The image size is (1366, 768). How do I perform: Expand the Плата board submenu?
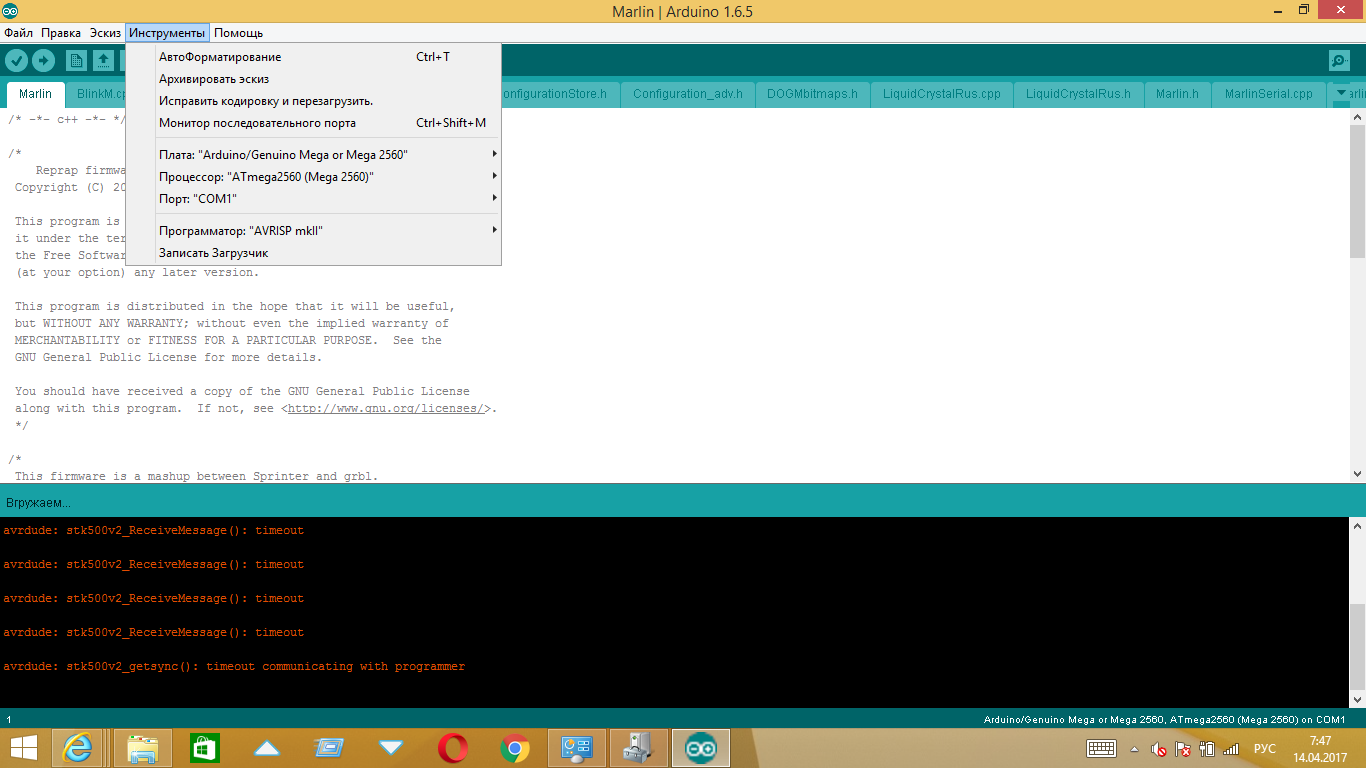313,154
